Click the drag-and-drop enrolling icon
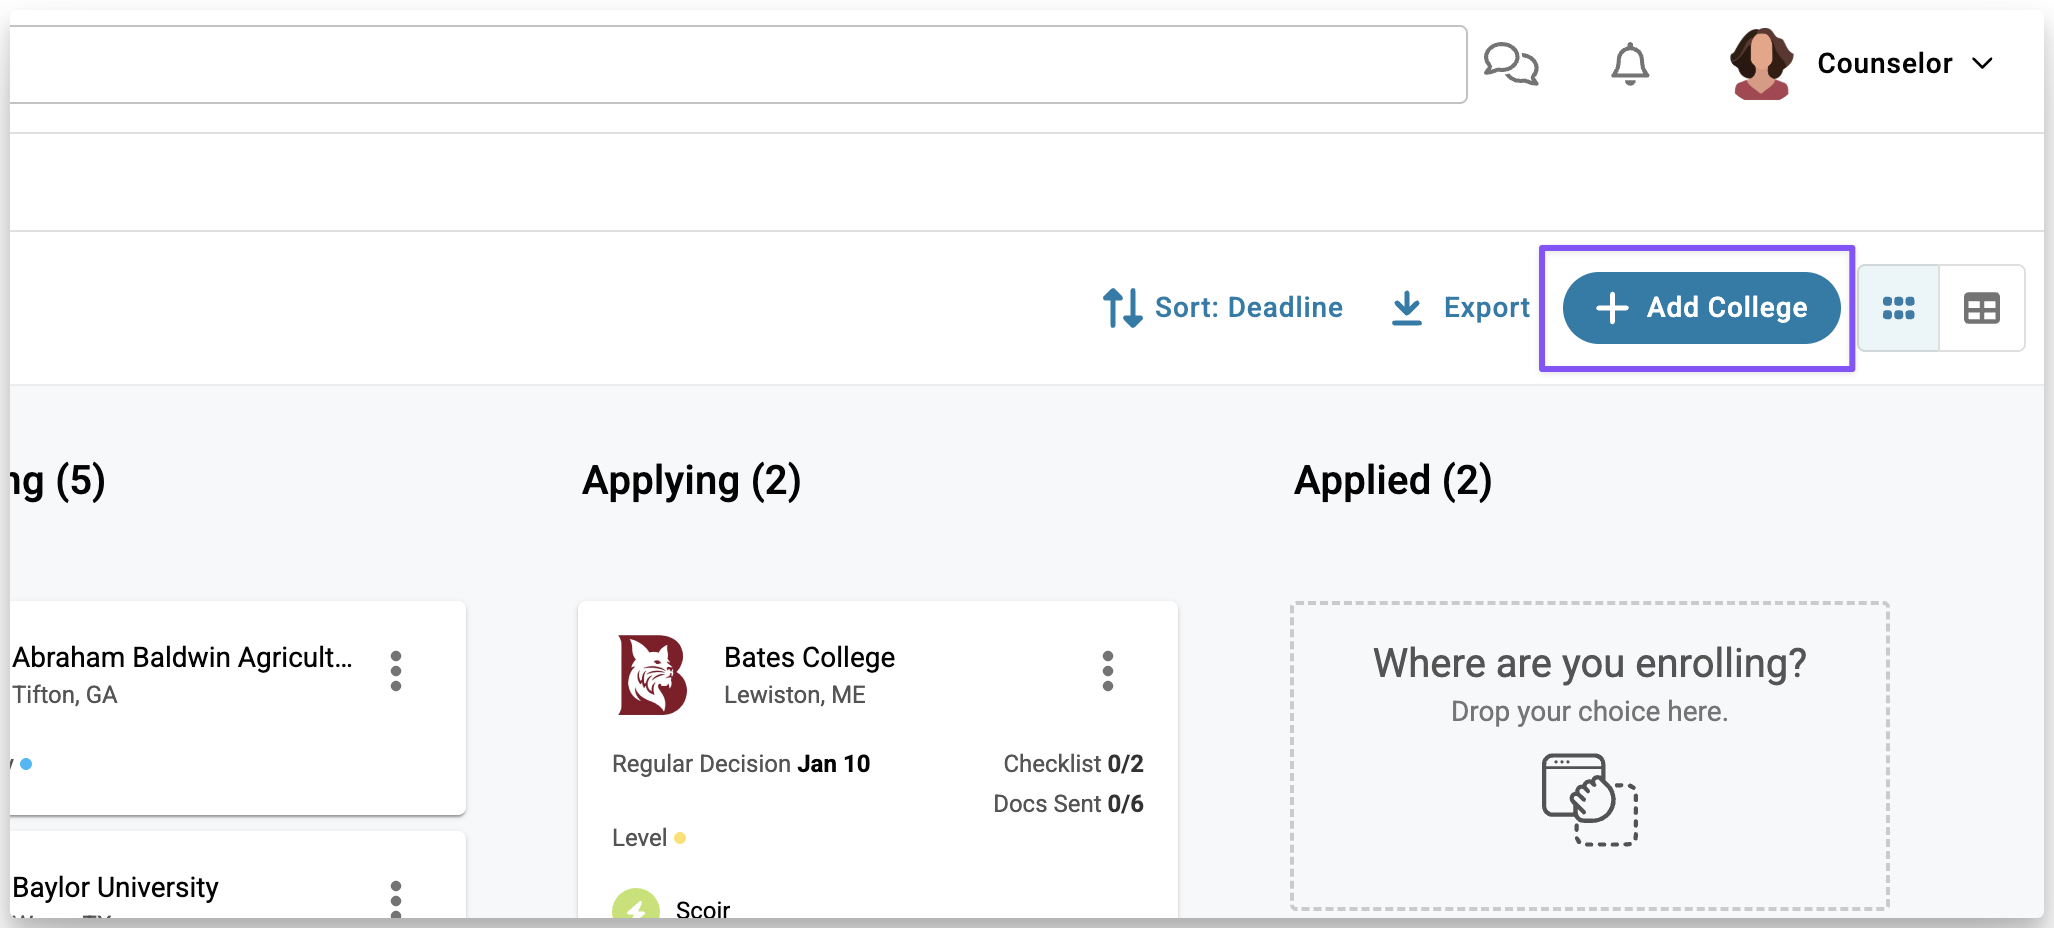The width and height of the screenshot is (2054, 928). click(x=1589, y=799)
